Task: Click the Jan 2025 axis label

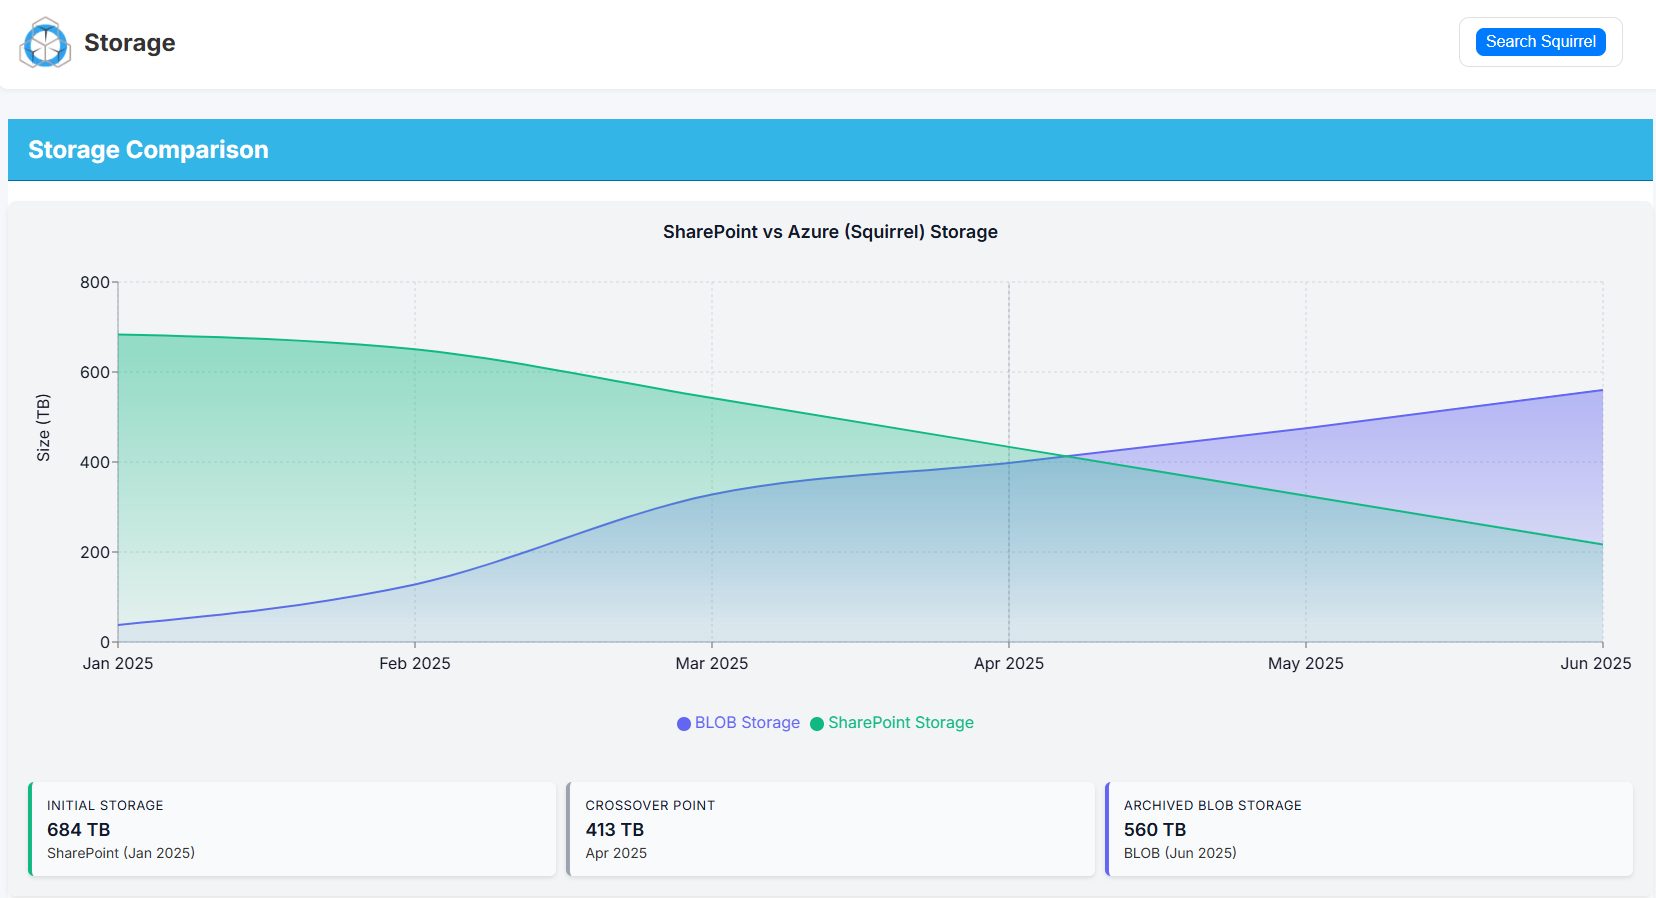Action: point(118,664)
